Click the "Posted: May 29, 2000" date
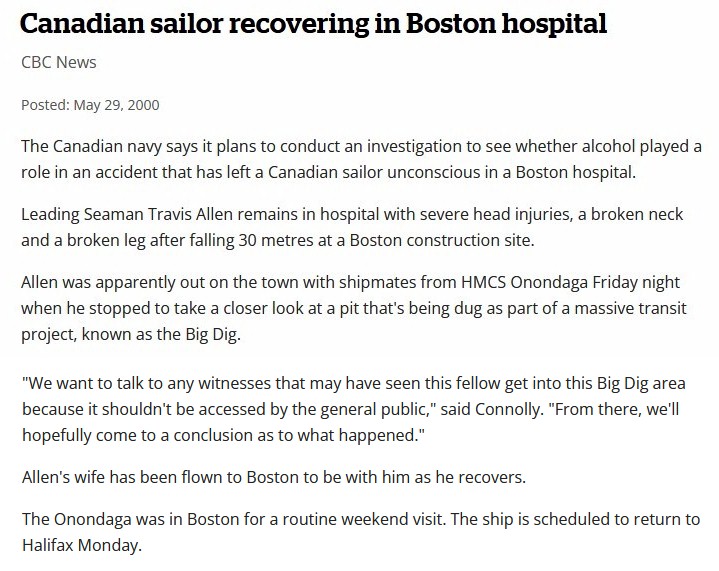Screen dimensions: 719x571 tap(91, 105)
